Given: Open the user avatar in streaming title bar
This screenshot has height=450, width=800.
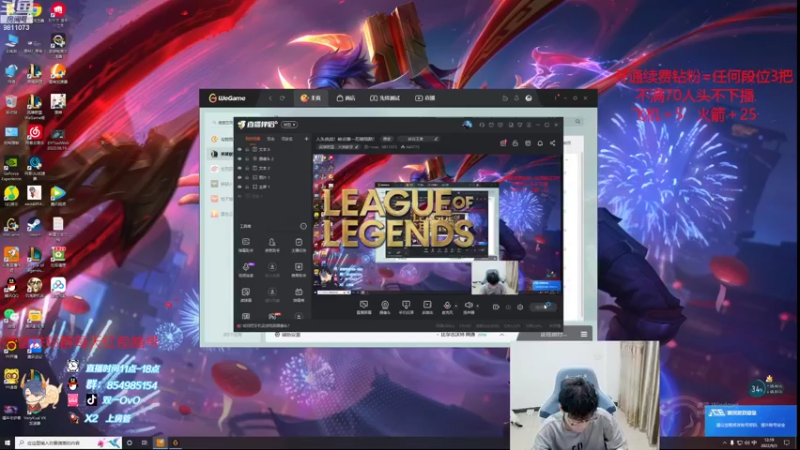Looking at the screenshot, I should (x=467, y=124).
